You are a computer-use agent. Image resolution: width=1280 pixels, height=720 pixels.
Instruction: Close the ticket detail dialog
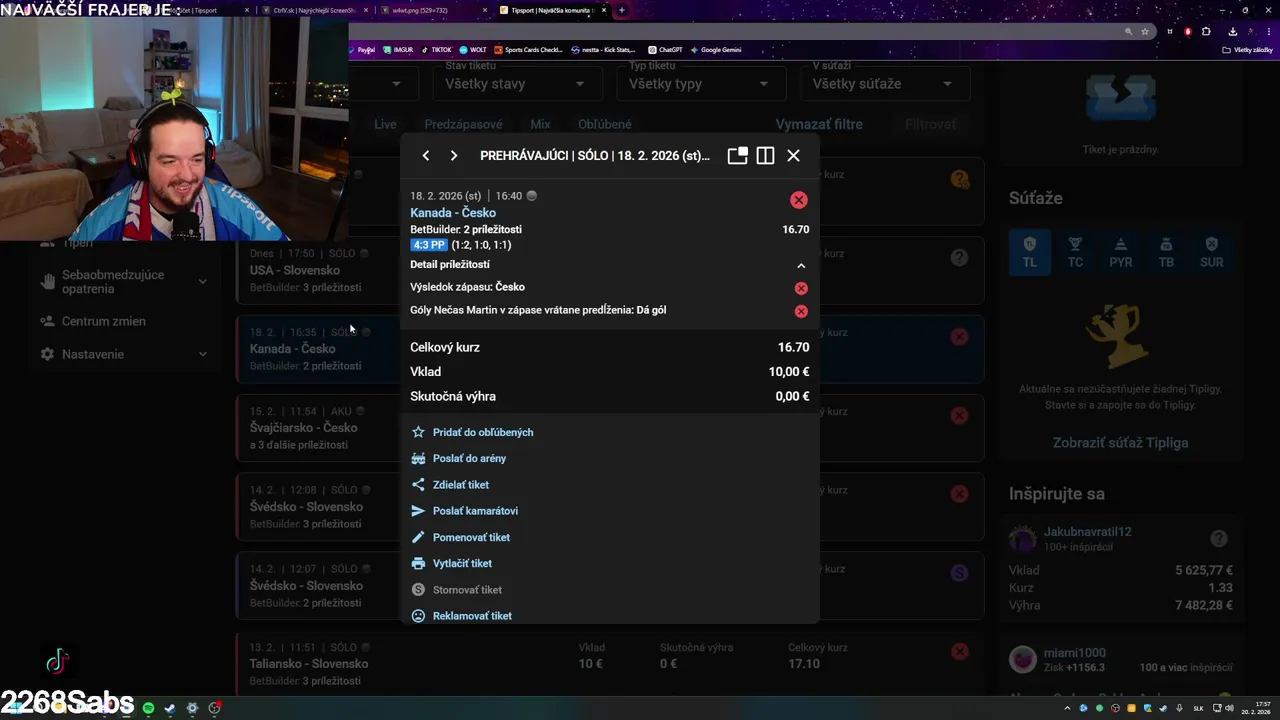pos(793,156)
